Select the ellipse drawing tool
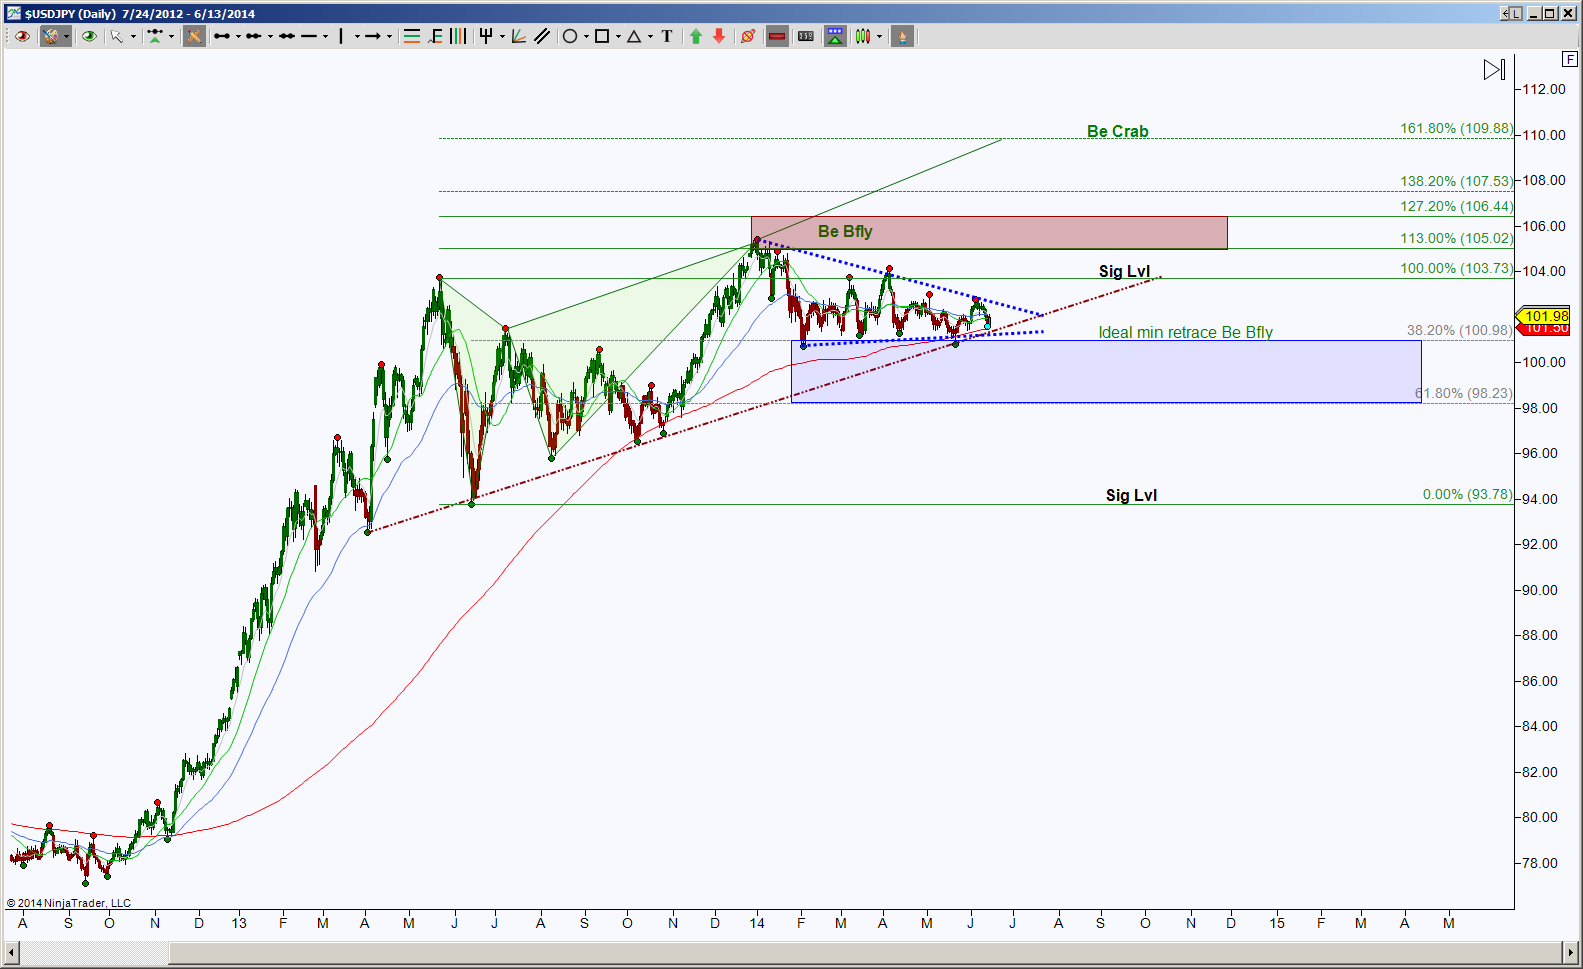 pos(570,36)
